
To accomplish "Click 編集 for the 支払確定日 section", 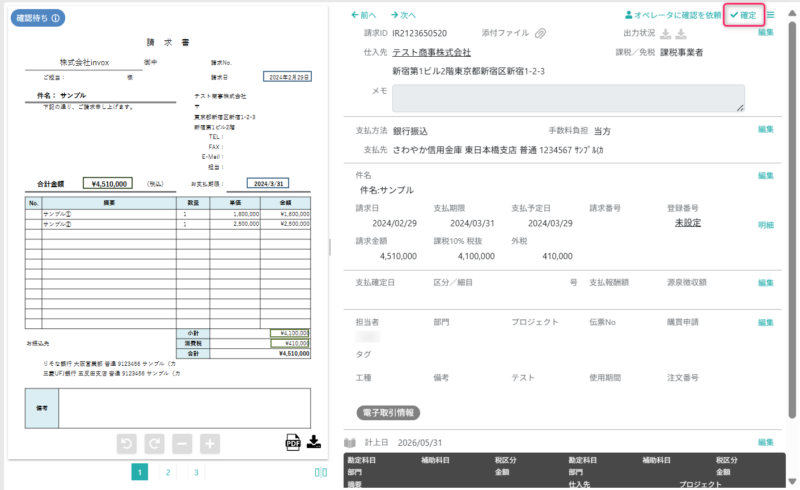I will click(x=766, y=283).
